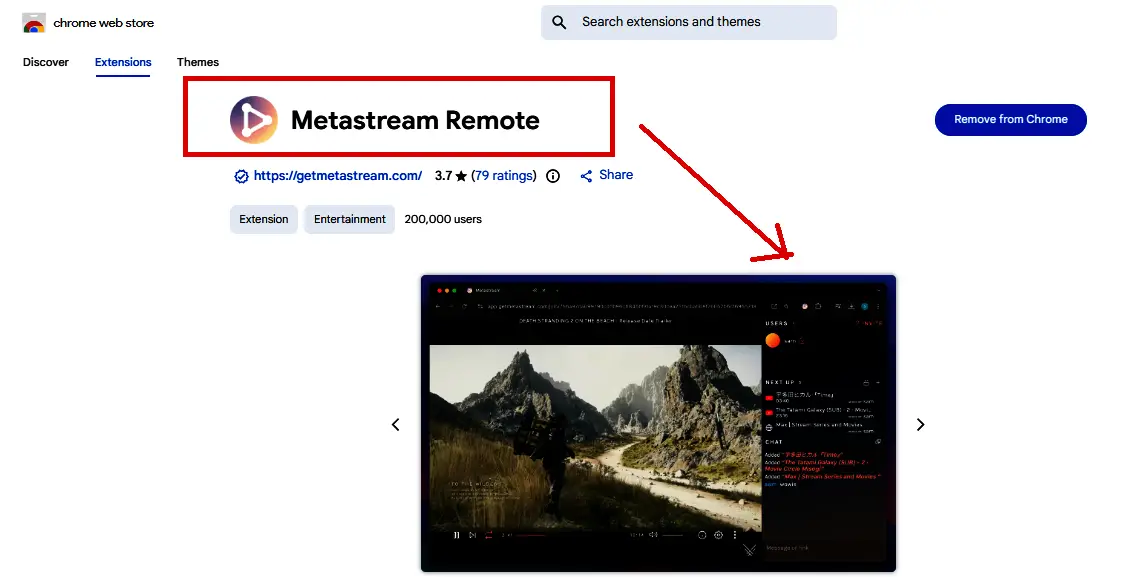Image resolution: width=1136 pixels, height=585 pixels.
Task: Select the Extensions tab
Action: (x=123, y=62)
